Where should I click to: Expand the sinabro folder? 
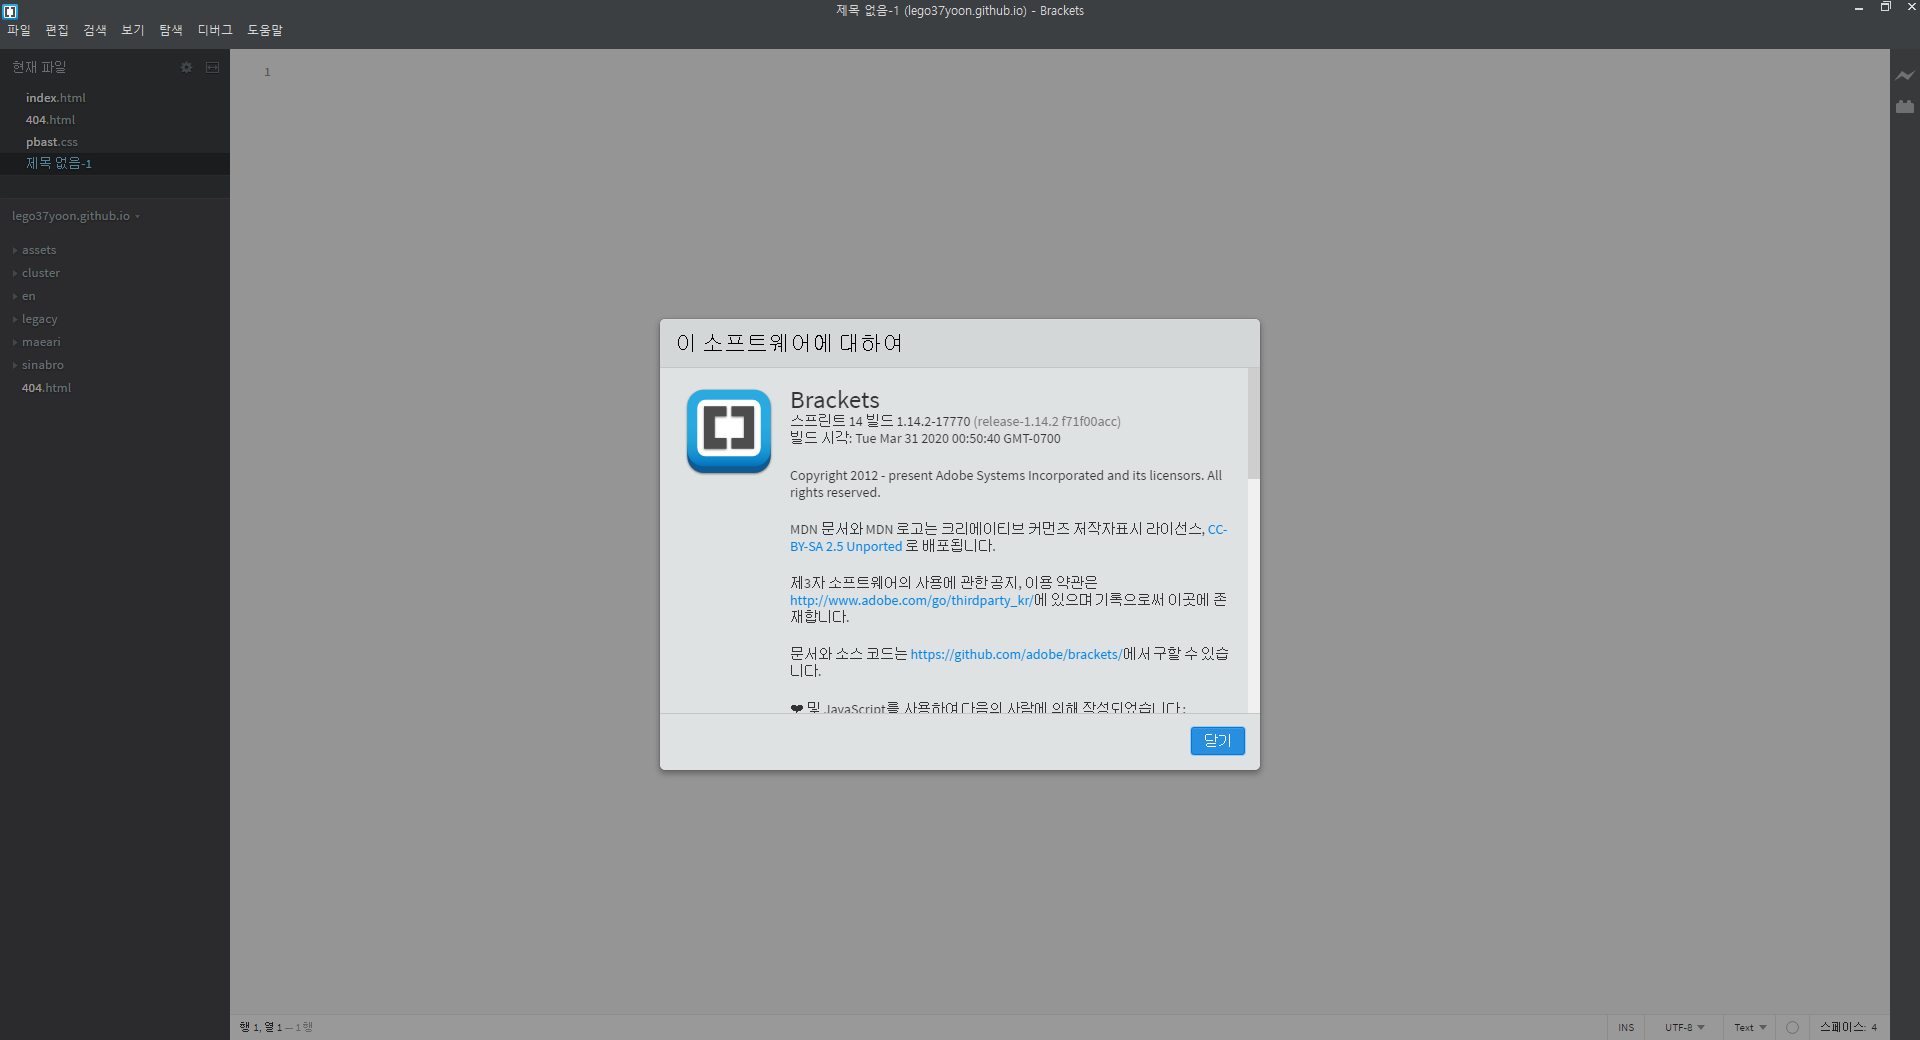pos(42,365)
